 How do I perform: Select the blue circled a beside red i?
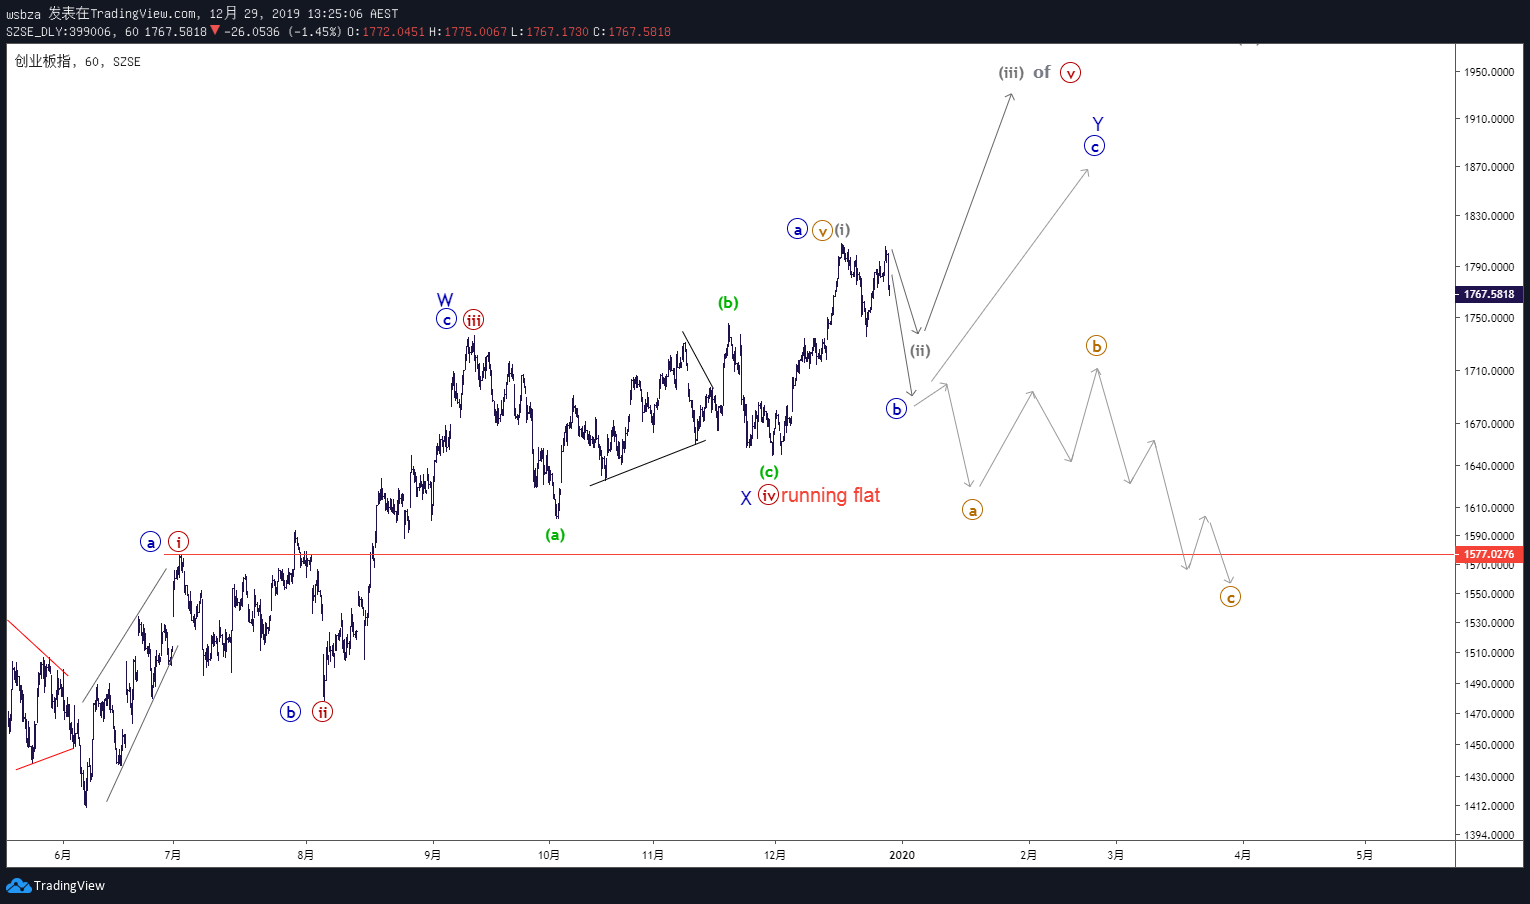[x=150, y=542]
